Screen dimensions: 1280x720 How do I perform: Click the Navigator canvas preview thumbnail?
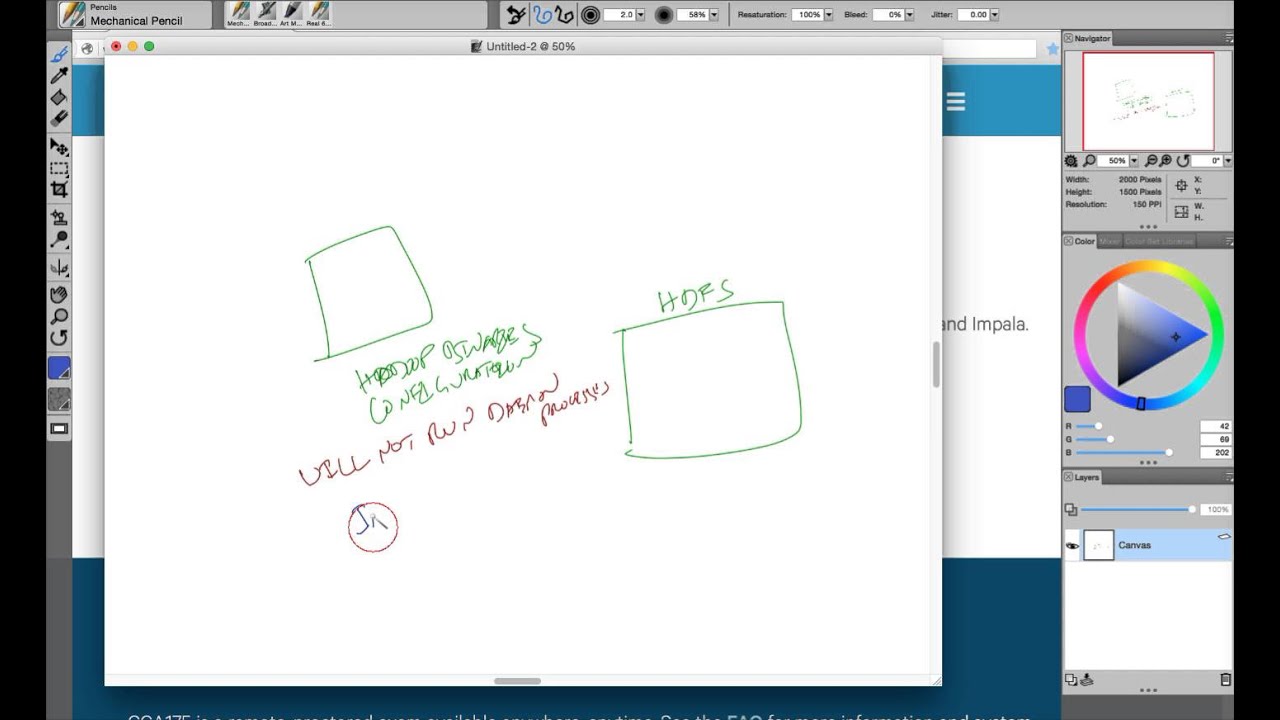pos(1148,101)
